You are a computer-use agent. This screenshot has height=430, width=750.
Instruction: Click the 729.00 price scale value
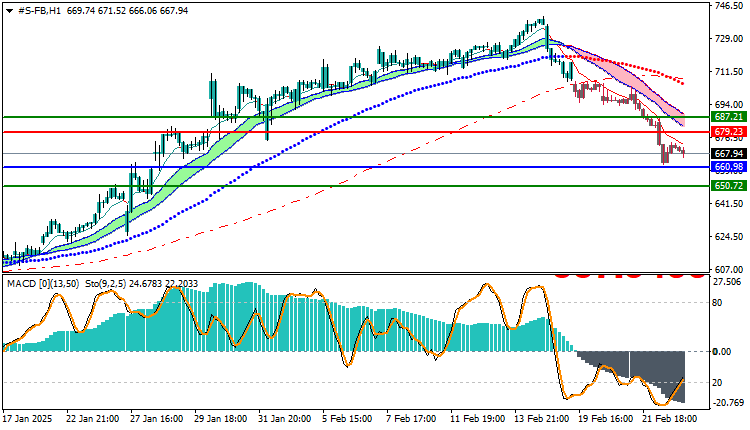pos(728,39)
